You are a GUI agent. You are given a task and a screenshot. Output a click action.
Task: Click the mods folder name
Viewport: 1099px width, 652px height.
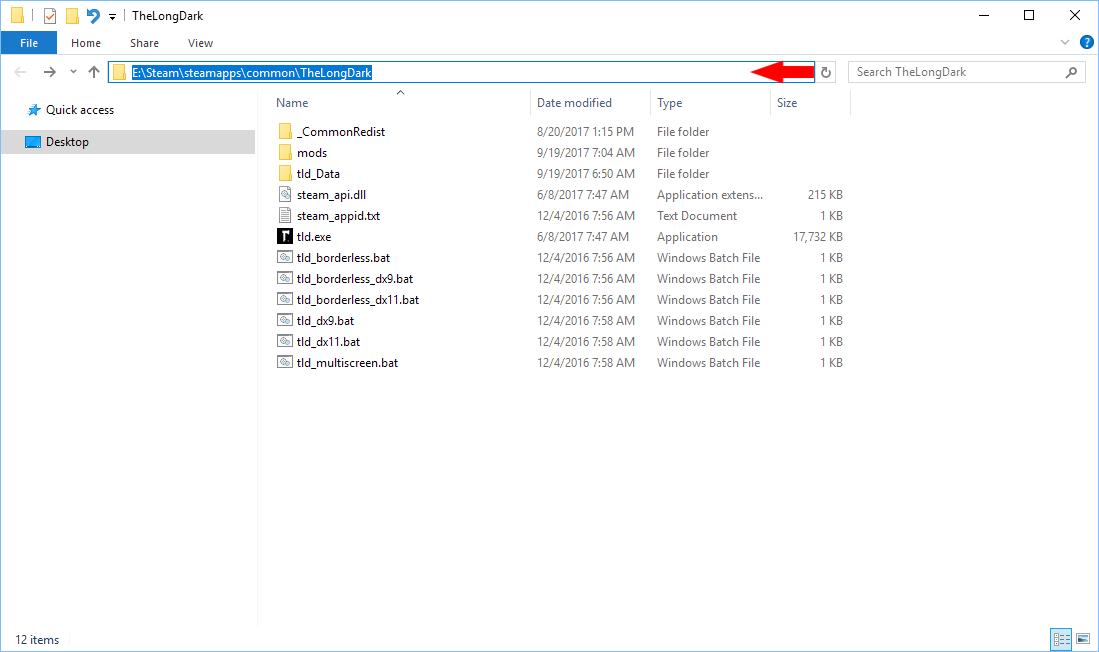(312, 153)
